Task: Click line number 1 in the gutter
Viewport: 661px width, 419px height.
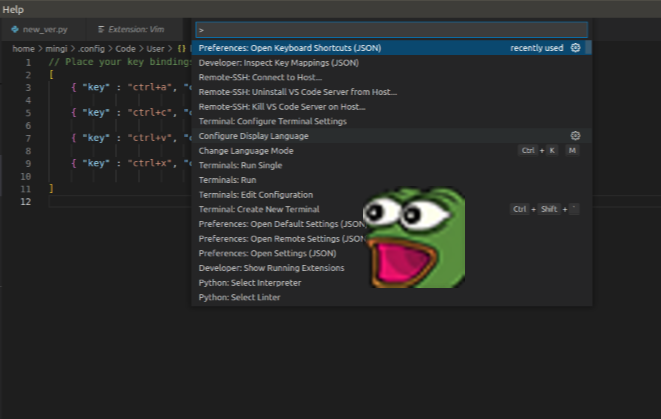Action: (28, 62)
